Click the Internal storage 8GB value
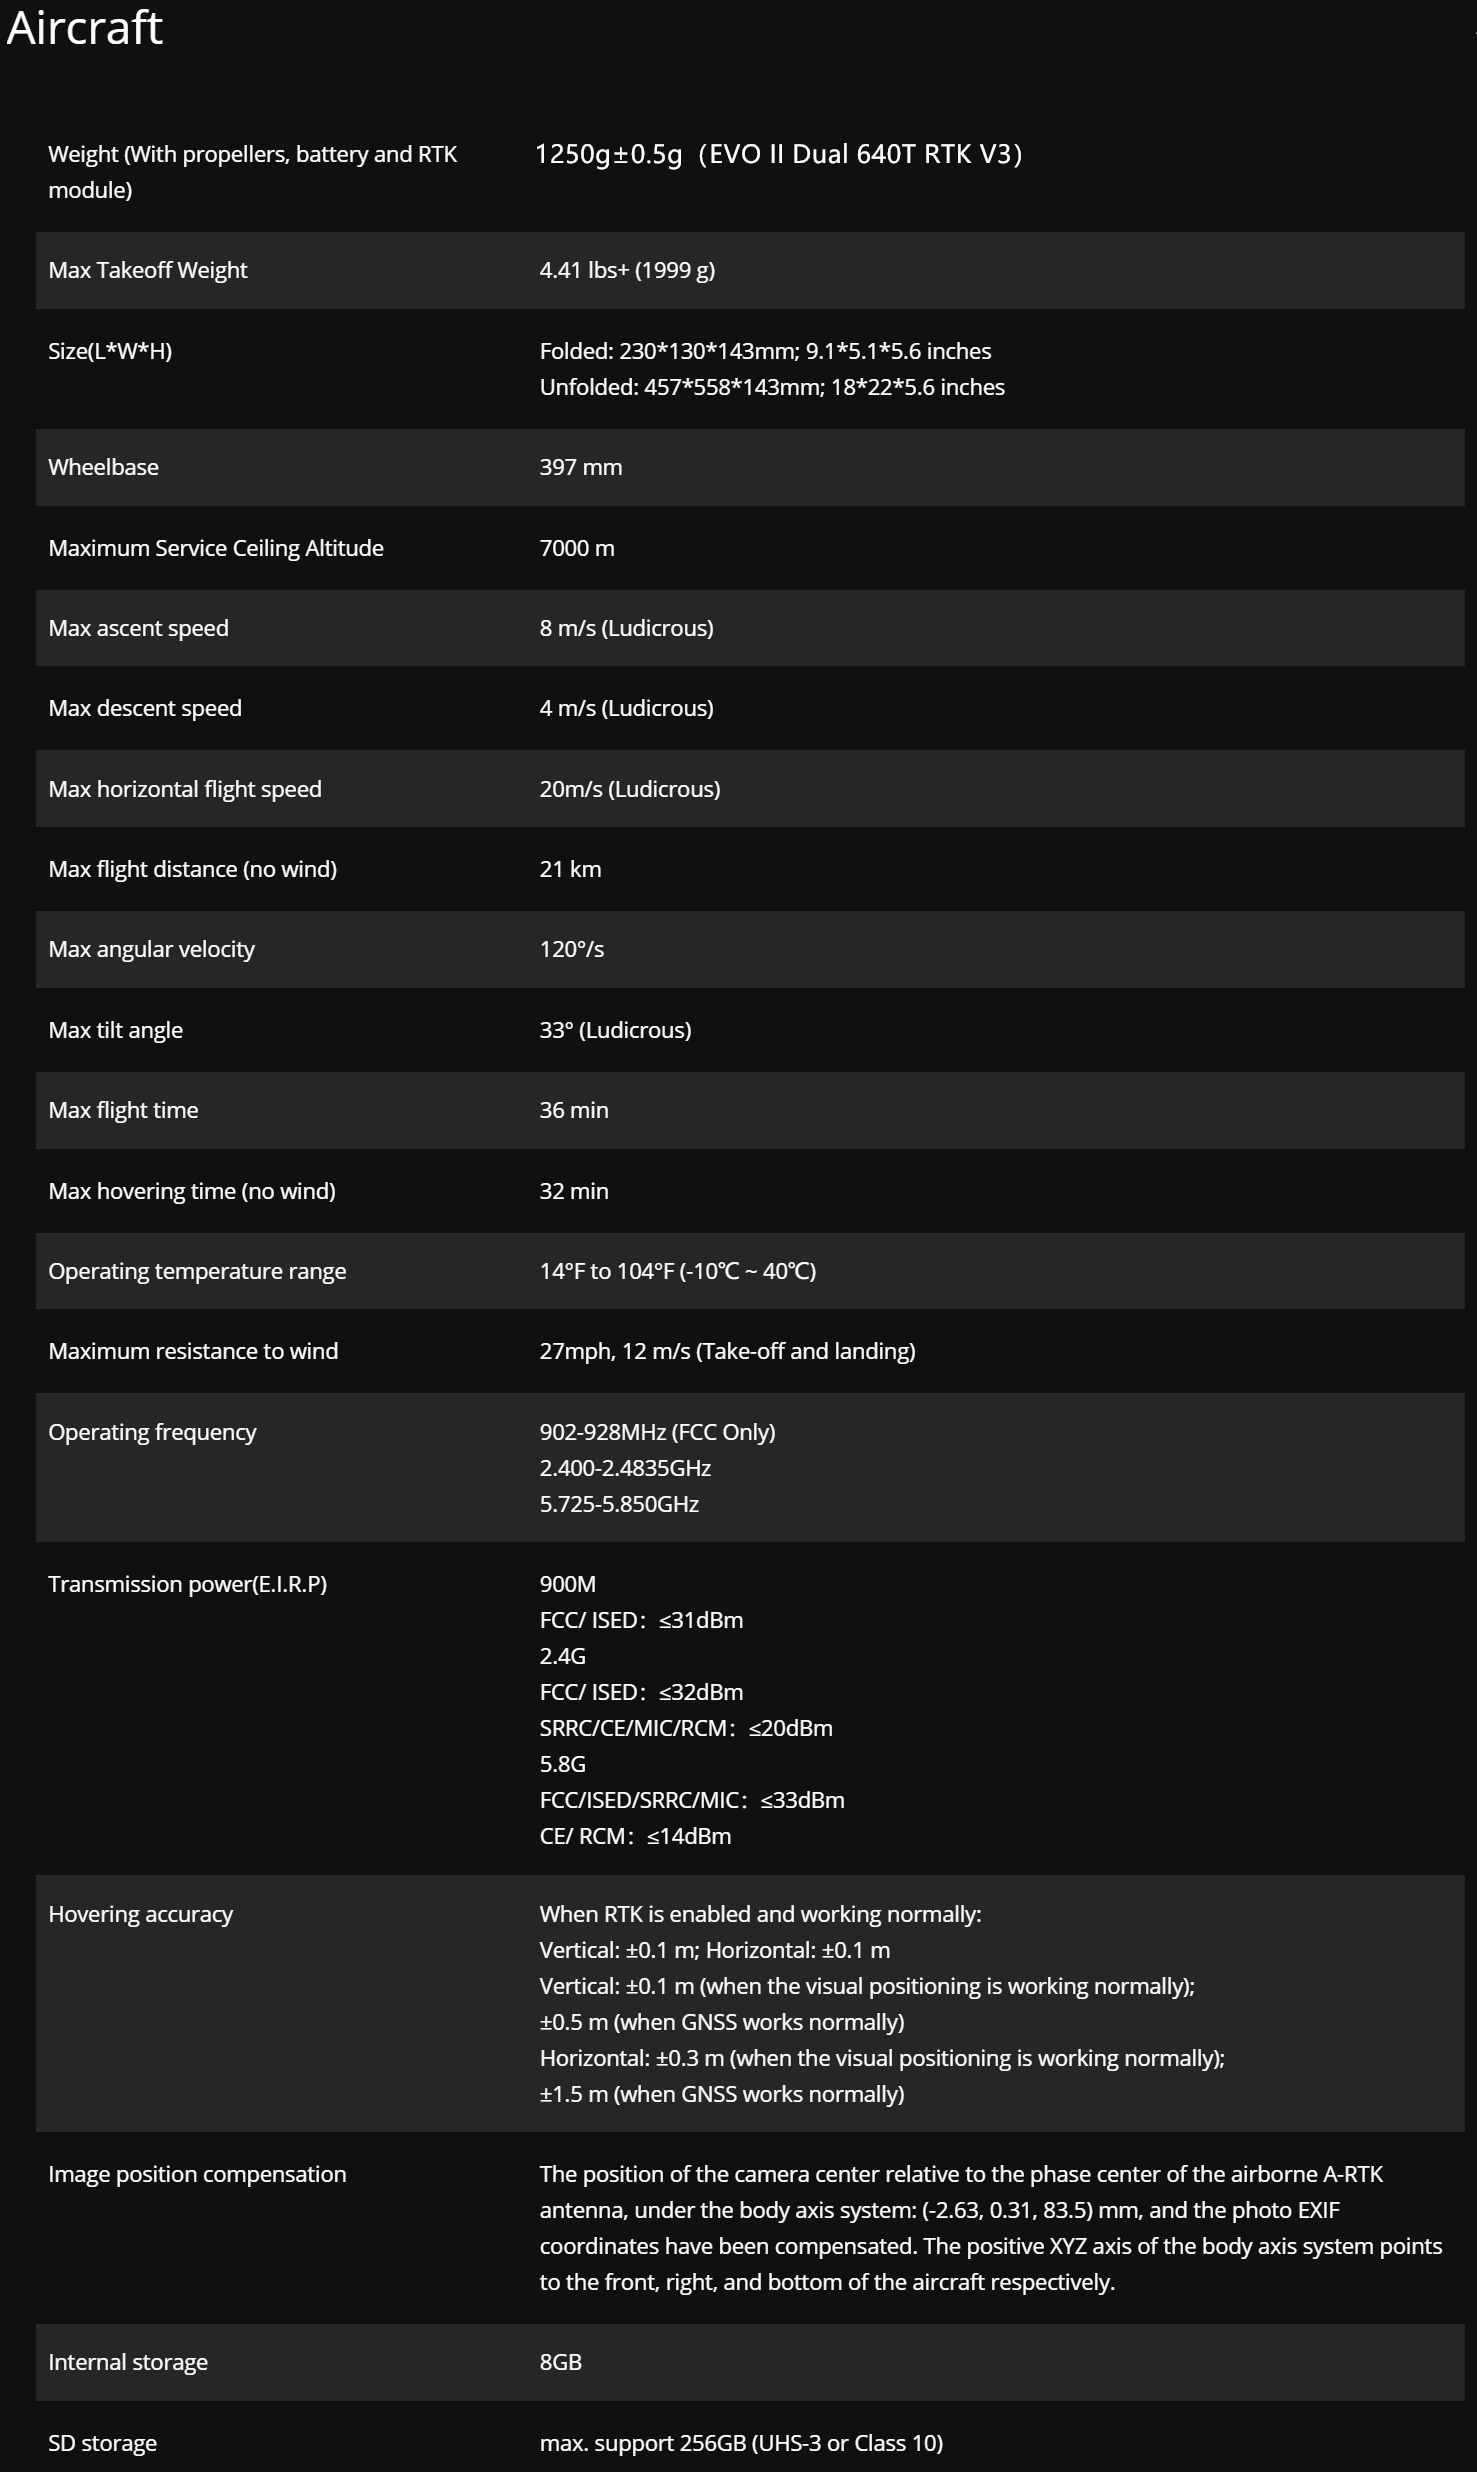This screenshot has width=1477, height=2472. [561, 2362]
